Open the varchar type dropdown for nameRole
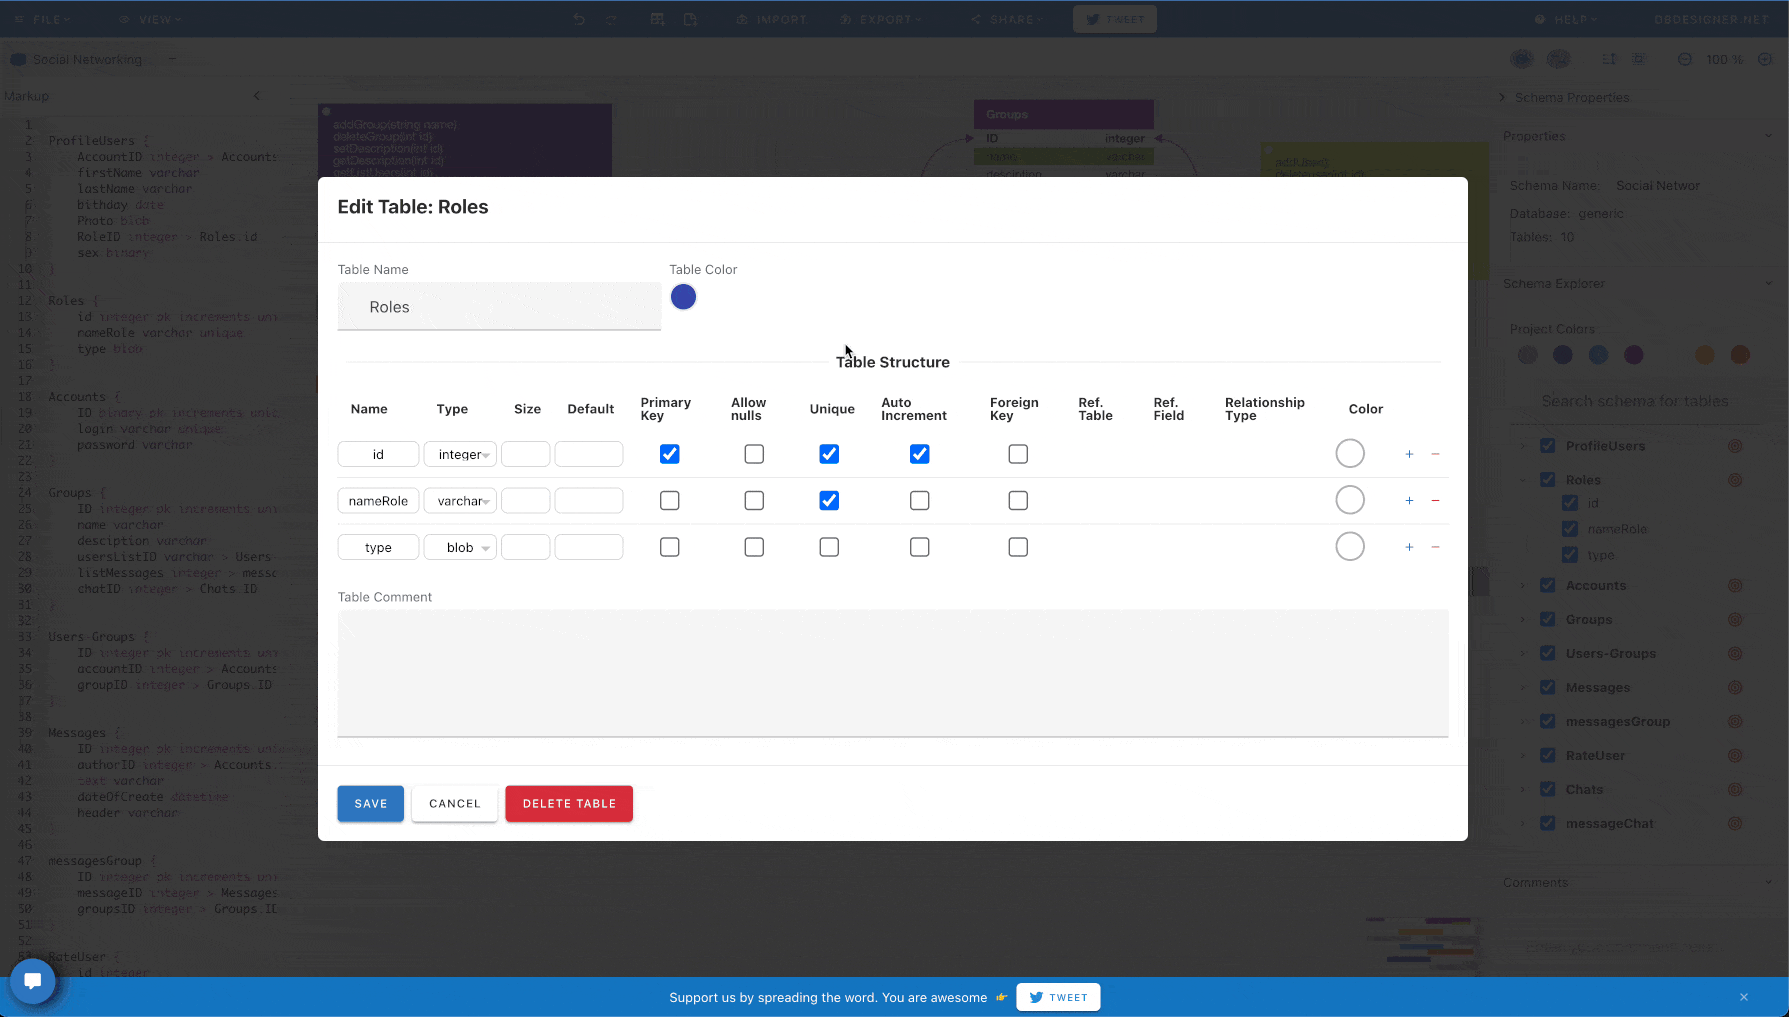 coord(461,501)
